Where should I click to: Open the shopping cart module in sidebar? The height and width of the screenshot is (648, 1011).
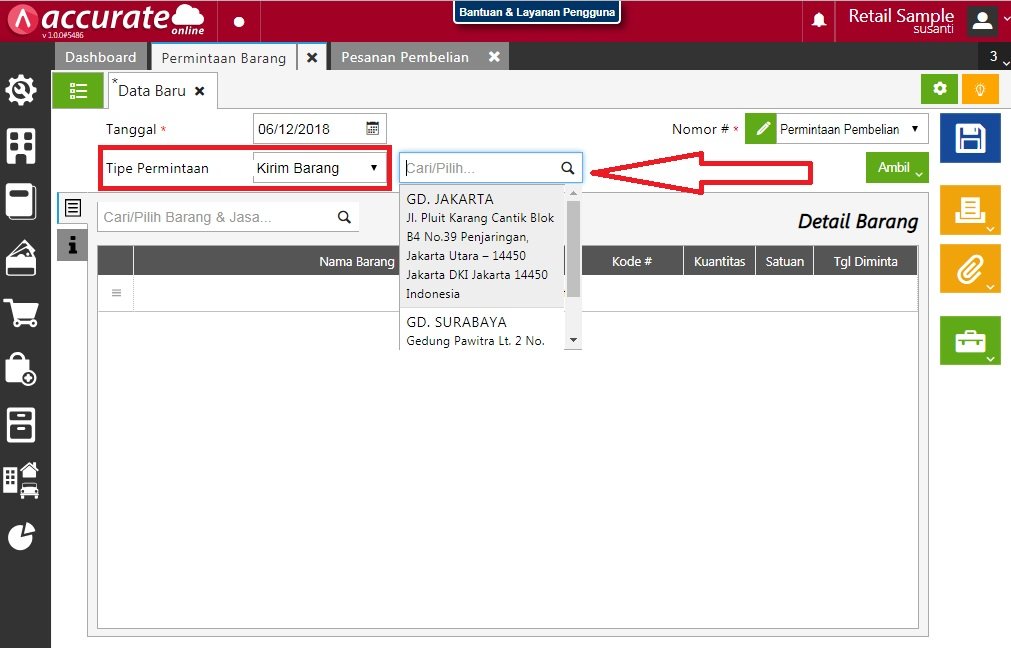[x=21, y=313]
